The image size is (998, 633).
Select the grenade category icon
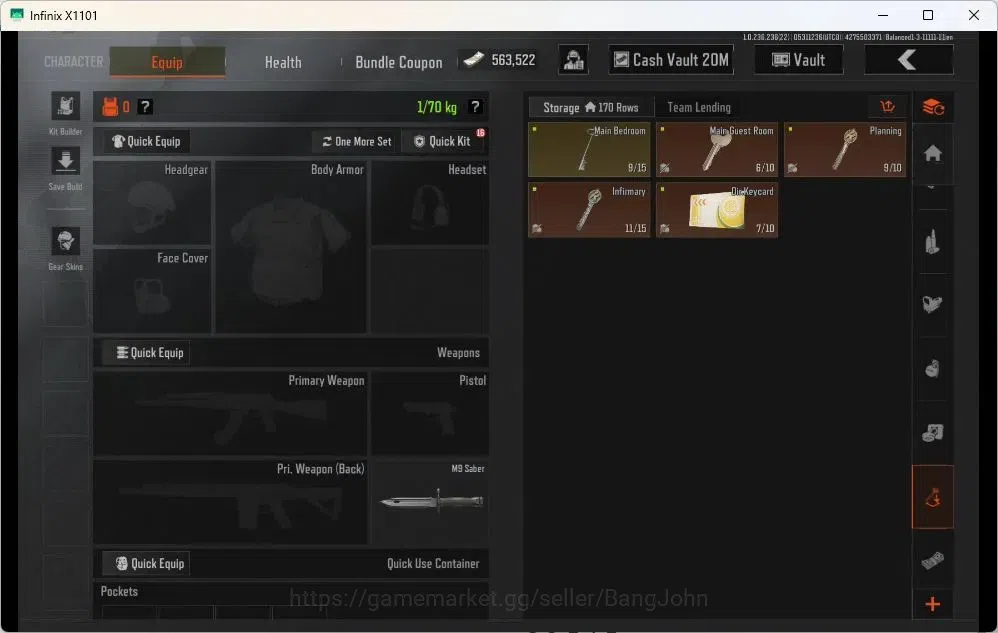[933, 368]
